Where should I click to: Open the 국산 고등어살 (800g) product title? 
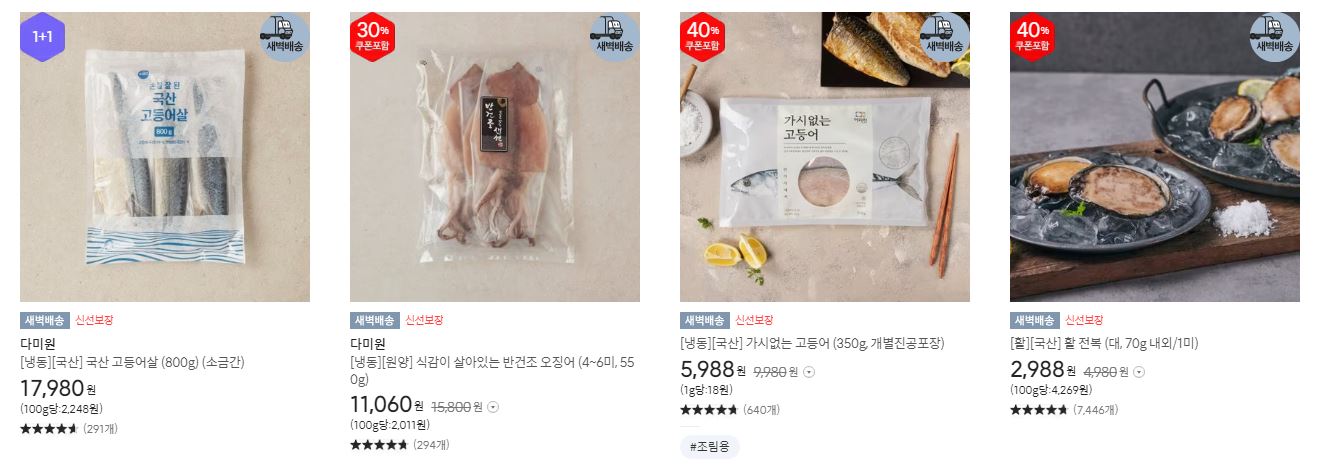click(x=132, y=362)
